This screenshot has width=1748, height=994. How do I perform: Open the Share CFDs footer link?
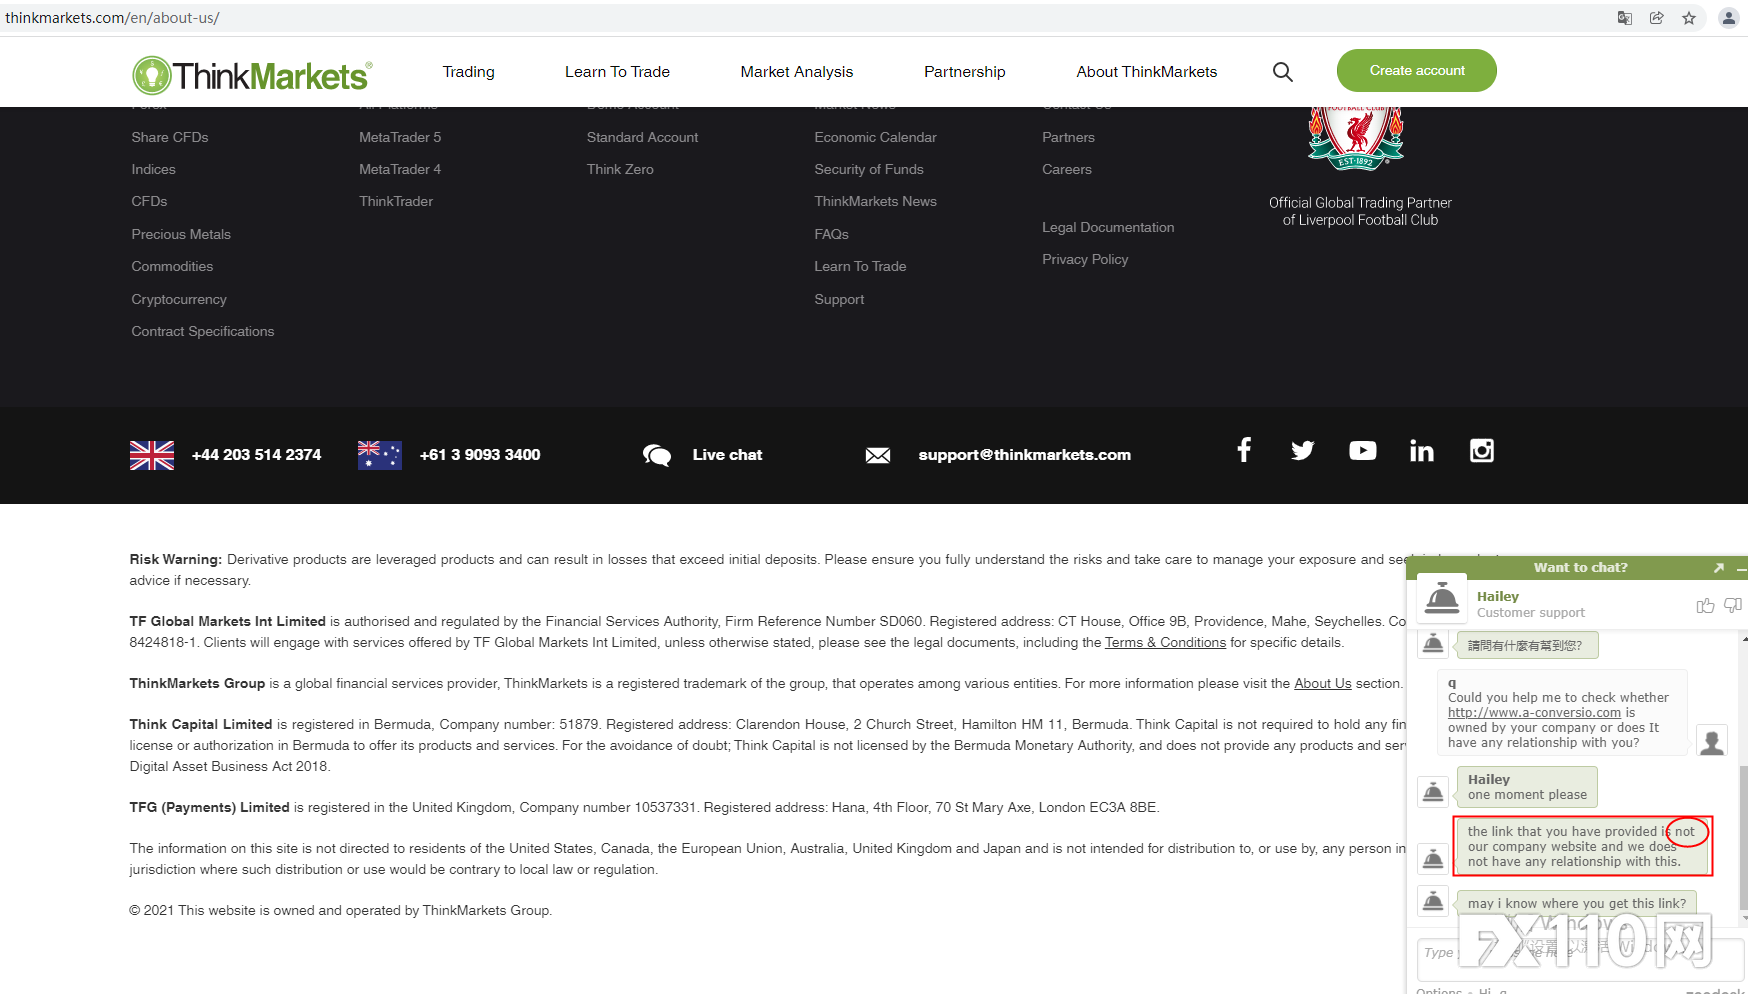tap(170, 137)
